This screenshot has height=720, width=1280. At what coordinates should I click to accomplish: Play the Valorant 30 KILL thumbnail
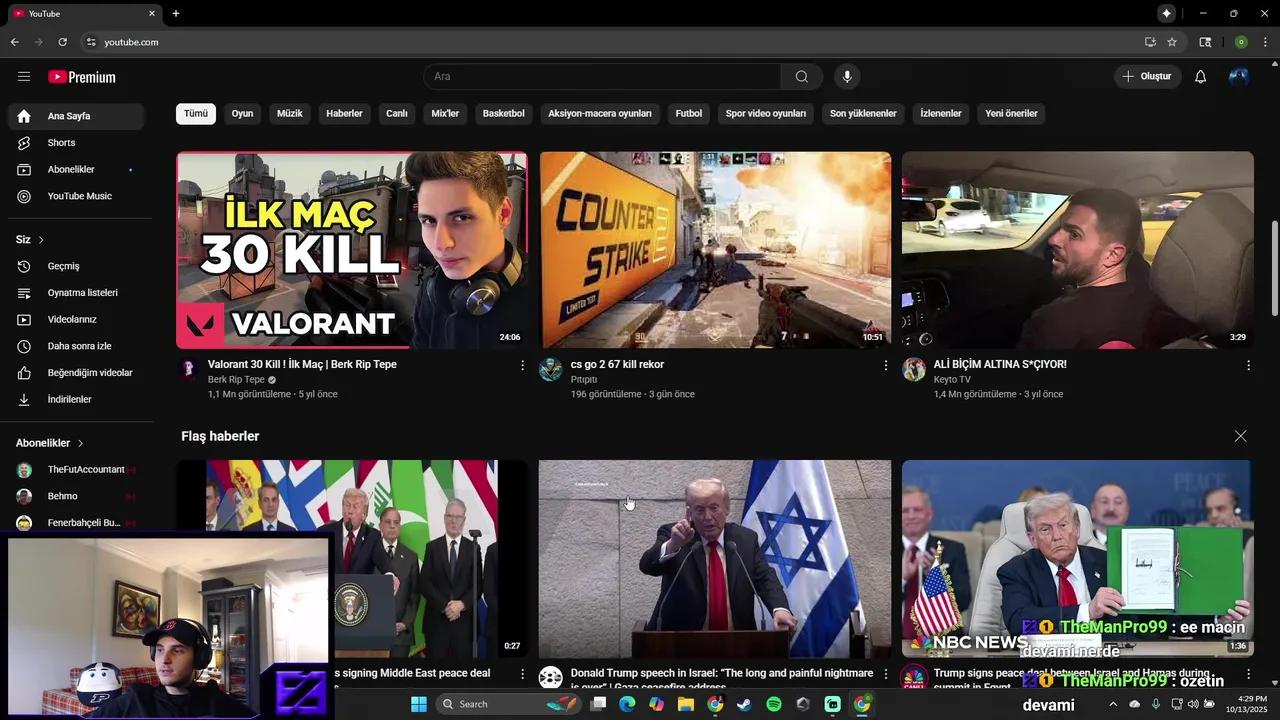(x=352, y=250)
